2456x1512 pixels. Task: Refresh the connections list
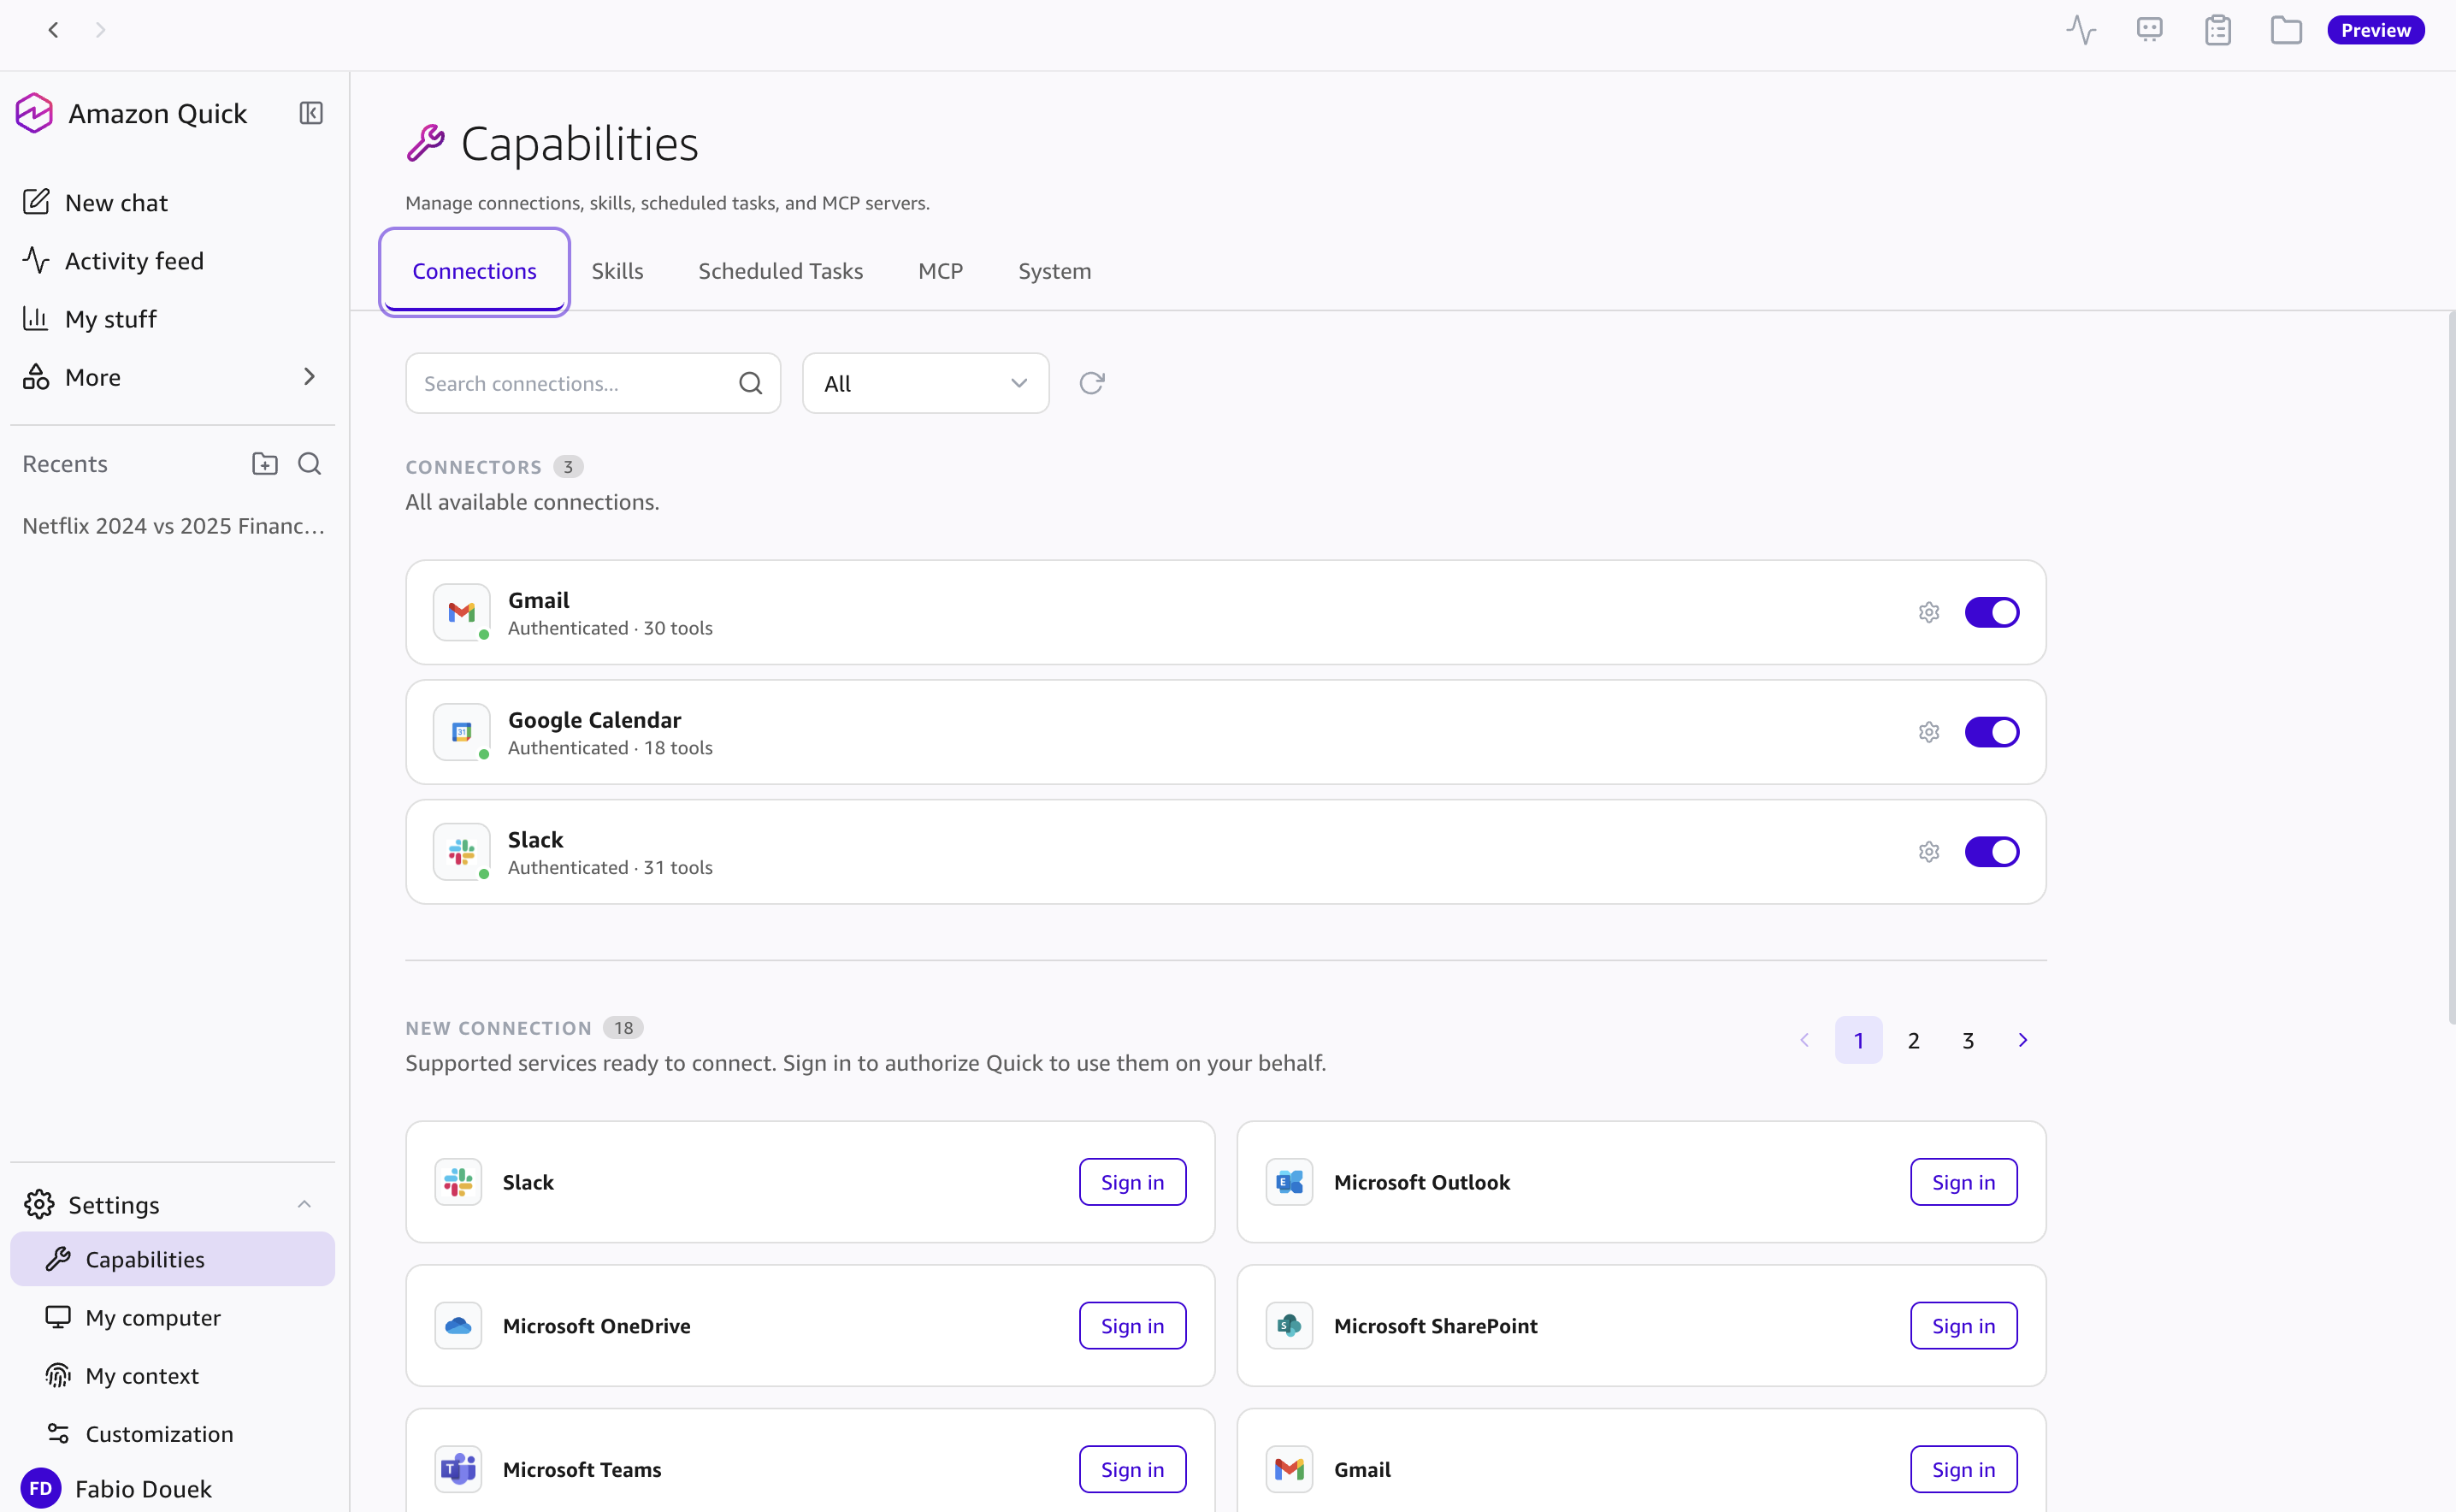[1092, 383]
